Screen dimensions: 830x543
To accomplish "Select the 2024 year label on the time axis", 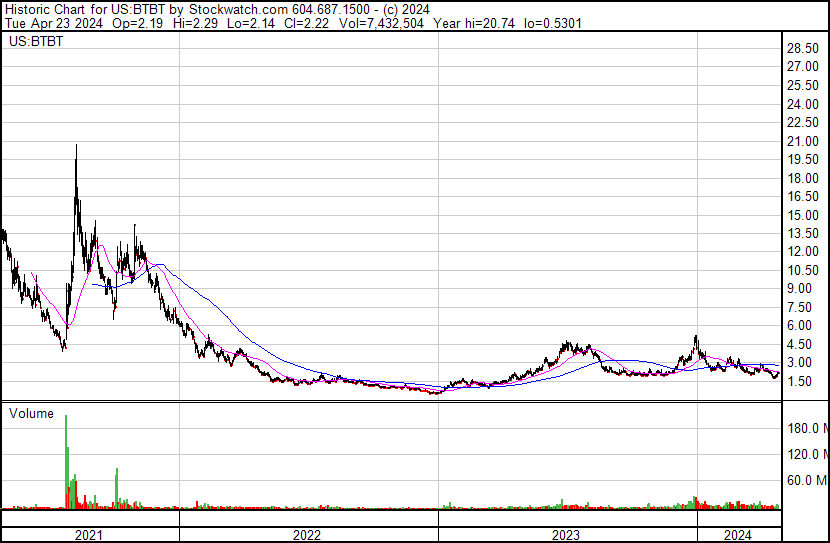I will pos(739,535).
